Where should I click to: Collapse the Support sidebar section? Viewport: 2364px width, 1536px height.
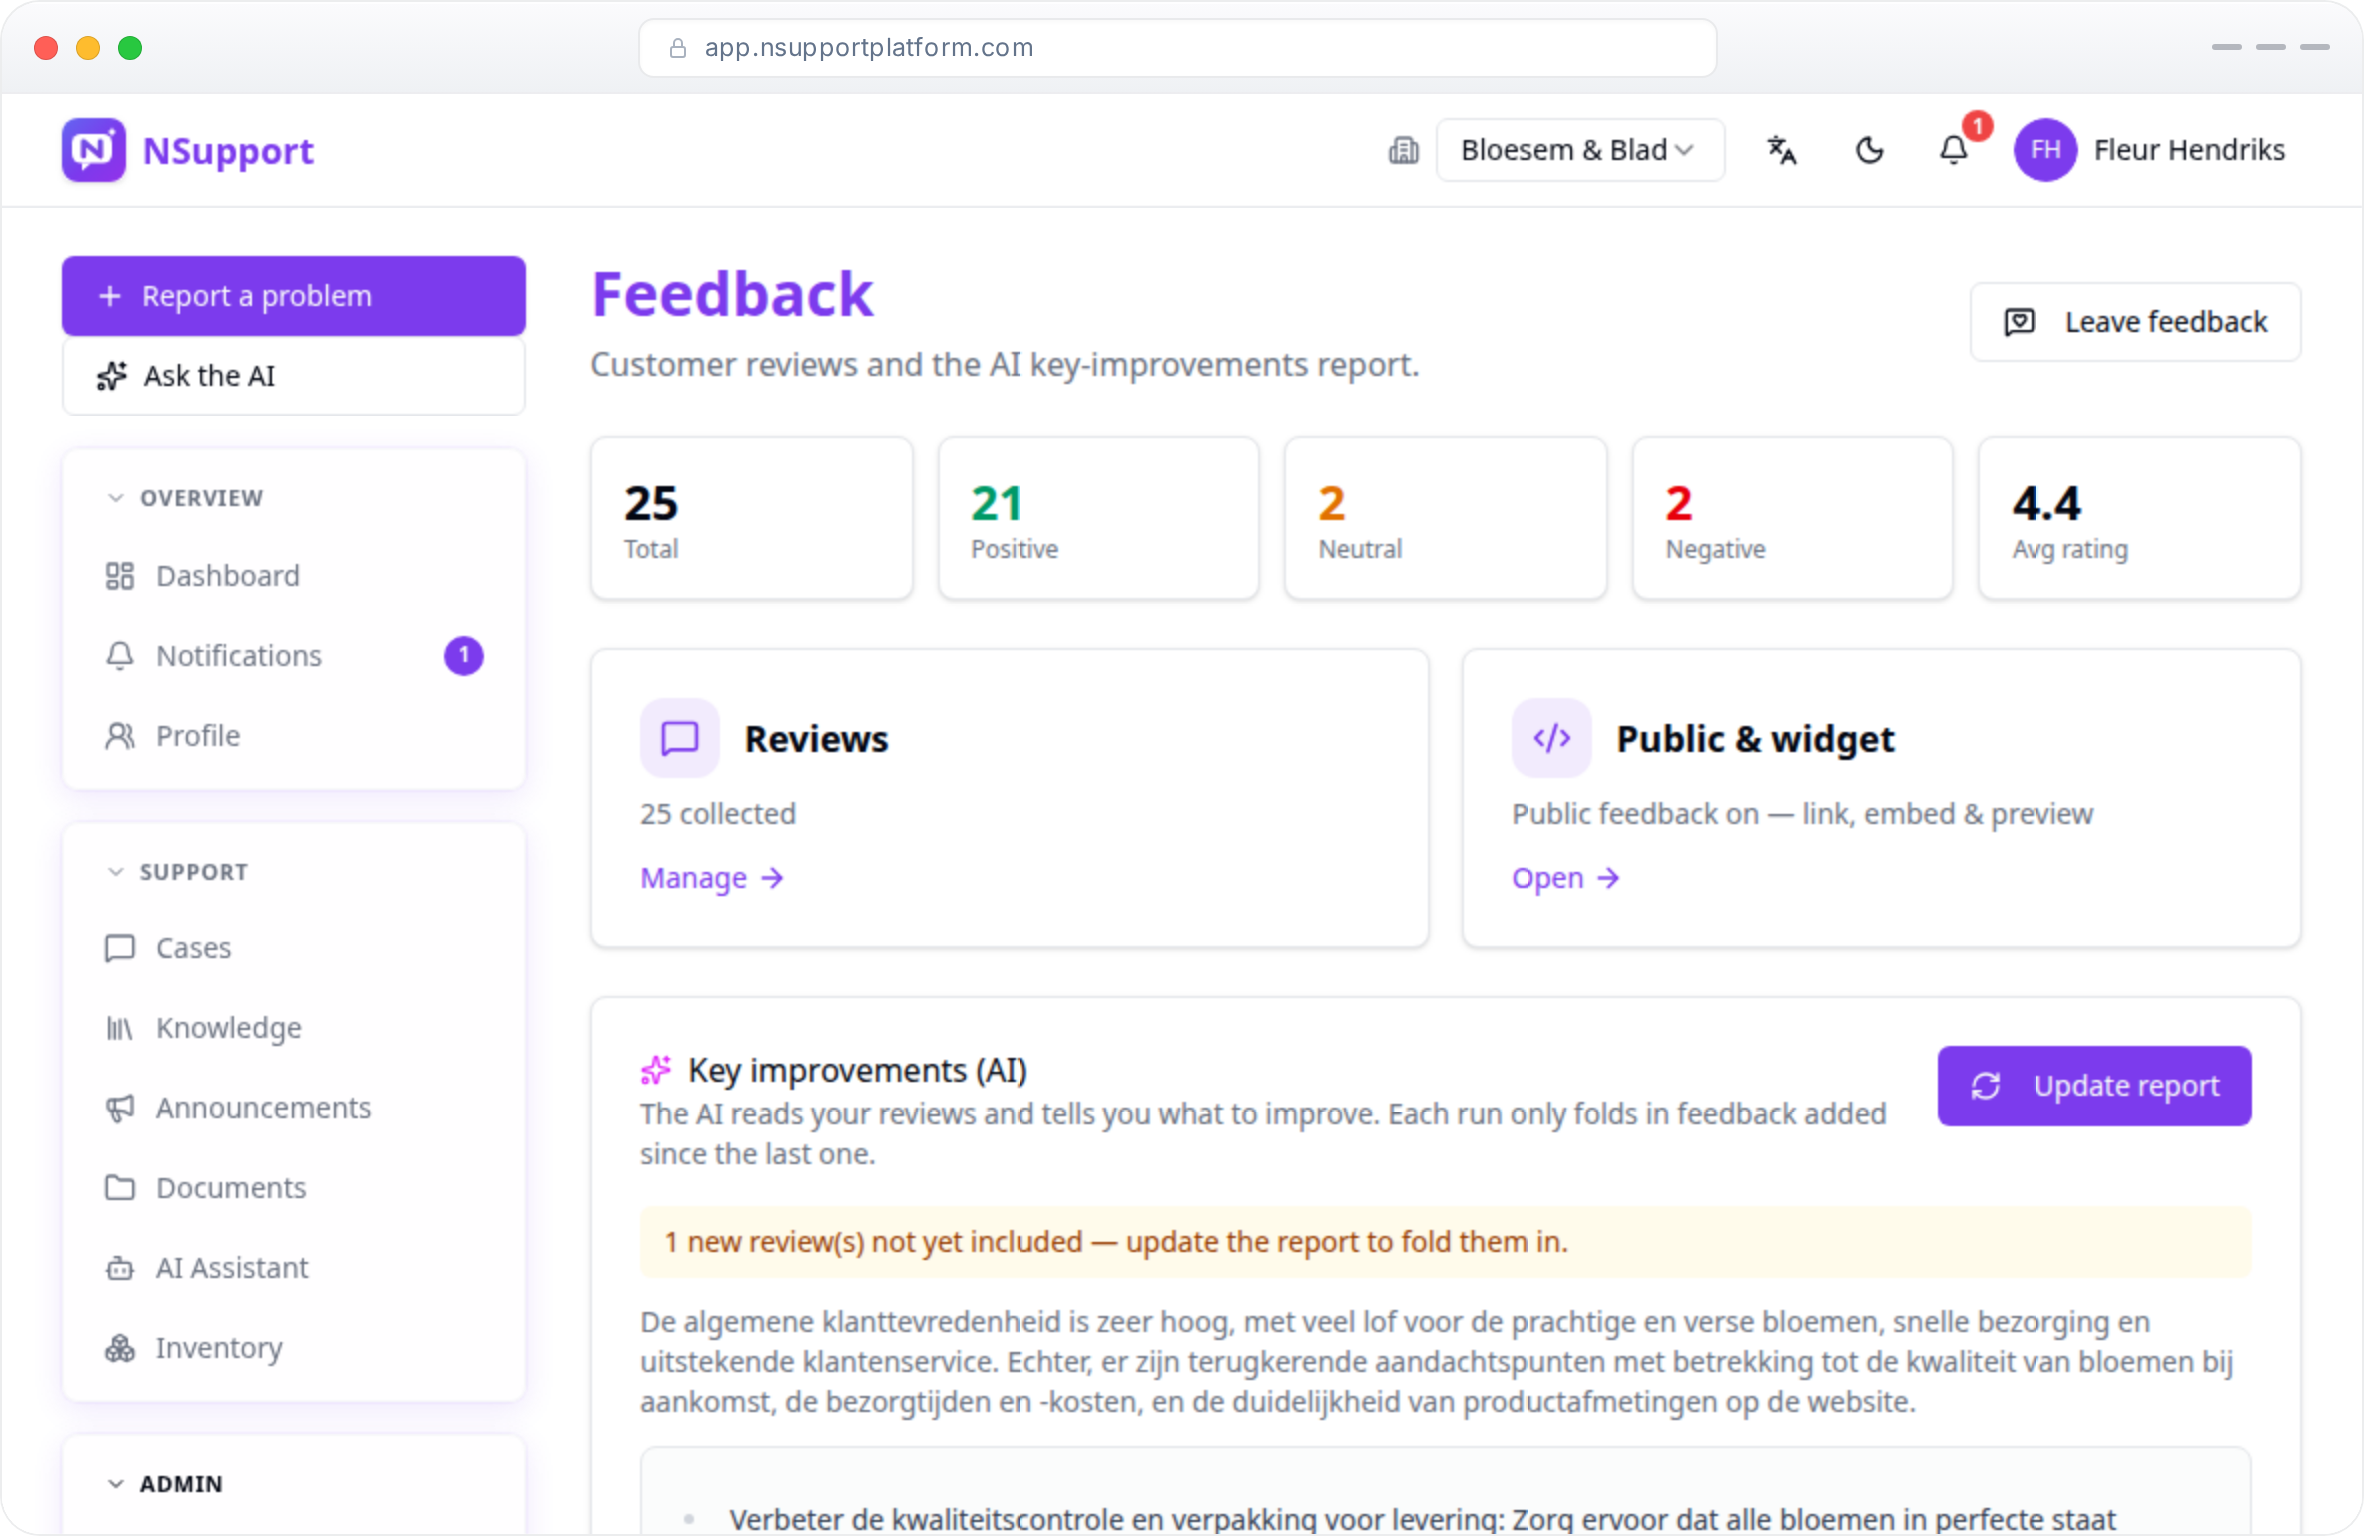(116, 872)
